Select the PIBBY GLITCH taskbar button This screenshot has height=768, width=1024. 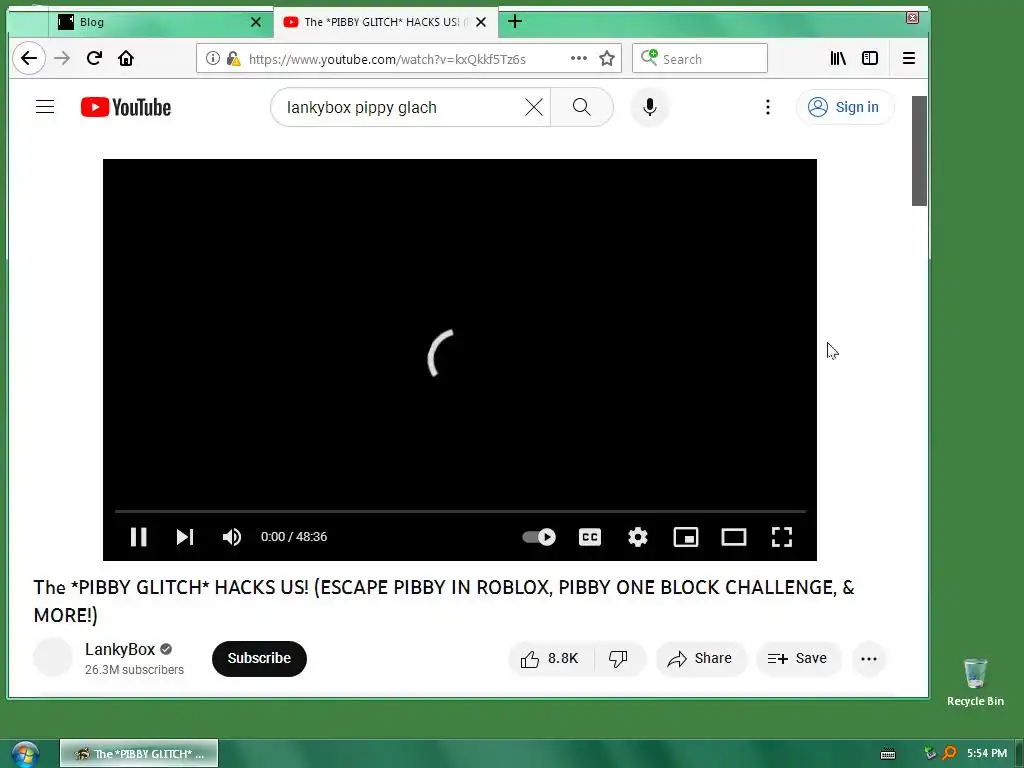coord(139,754)
